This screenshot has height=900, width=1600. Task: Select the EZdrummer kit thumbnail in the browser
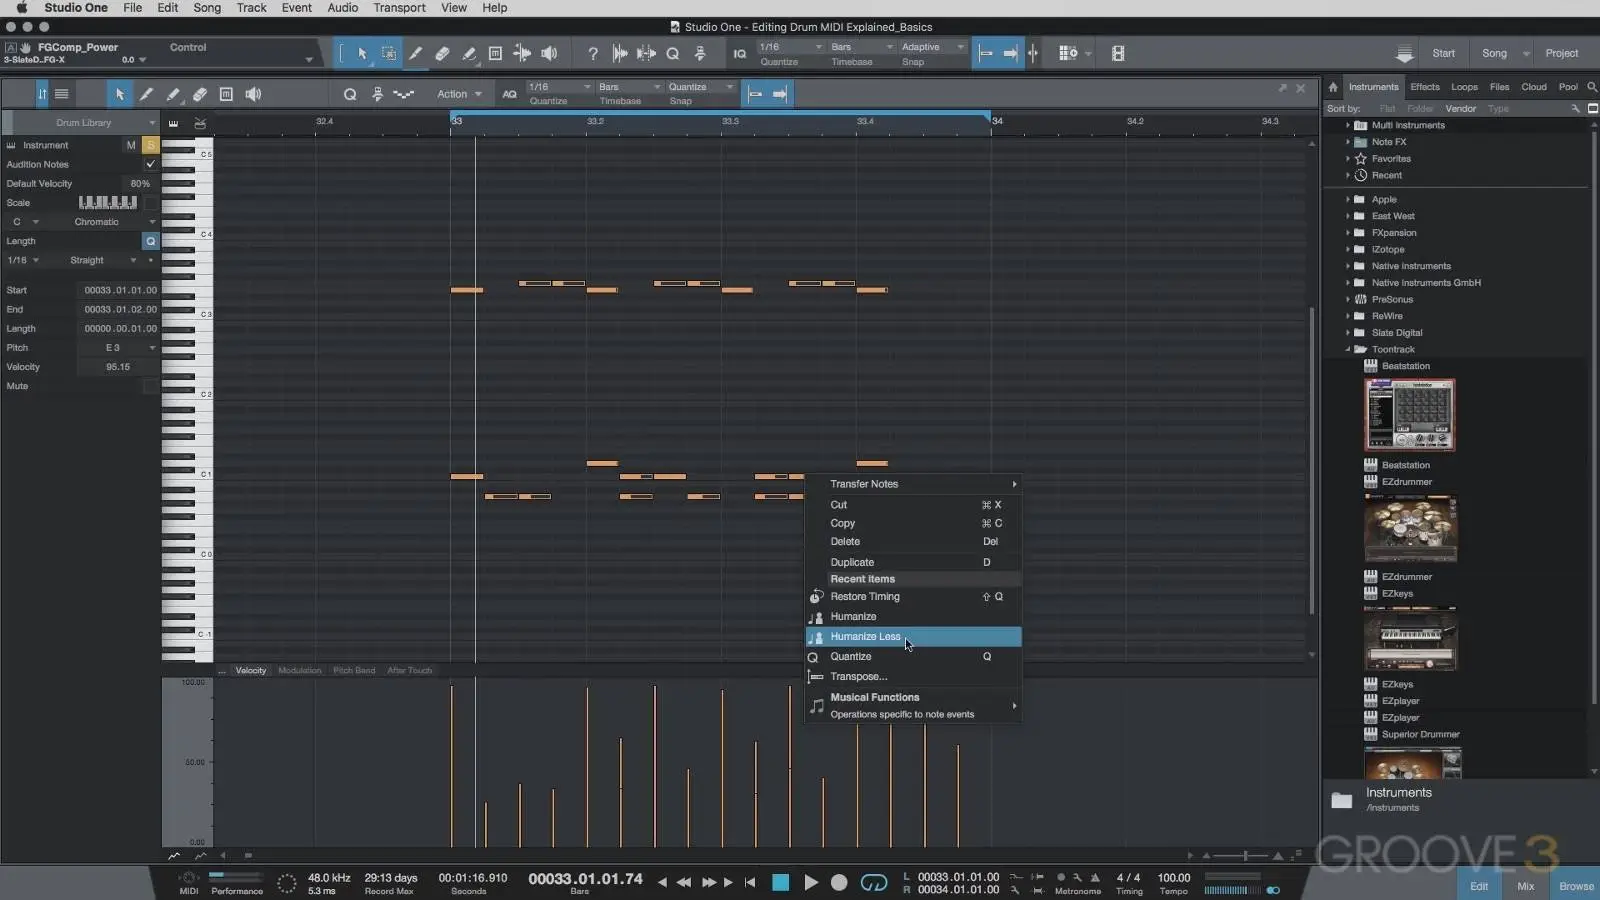pyautogui.click(x=1410, y=528)
